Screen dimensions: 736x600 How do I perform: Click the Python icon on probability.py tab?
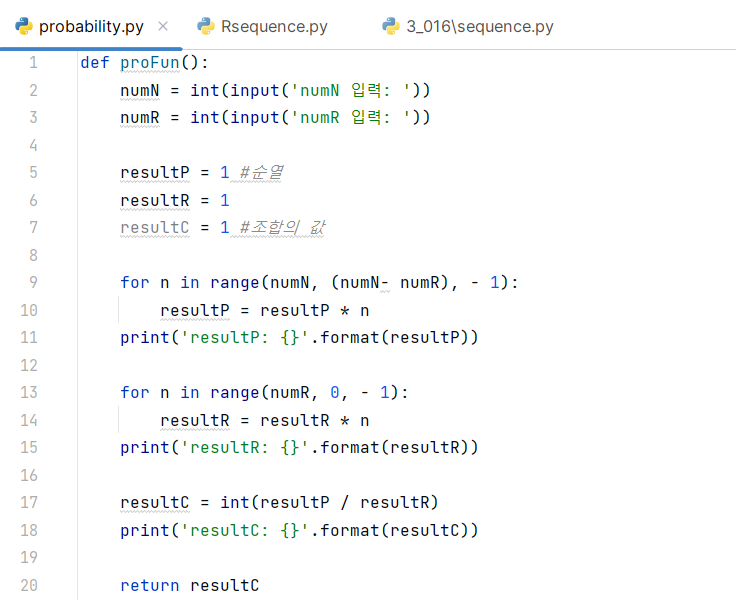(x=23, y=26)
